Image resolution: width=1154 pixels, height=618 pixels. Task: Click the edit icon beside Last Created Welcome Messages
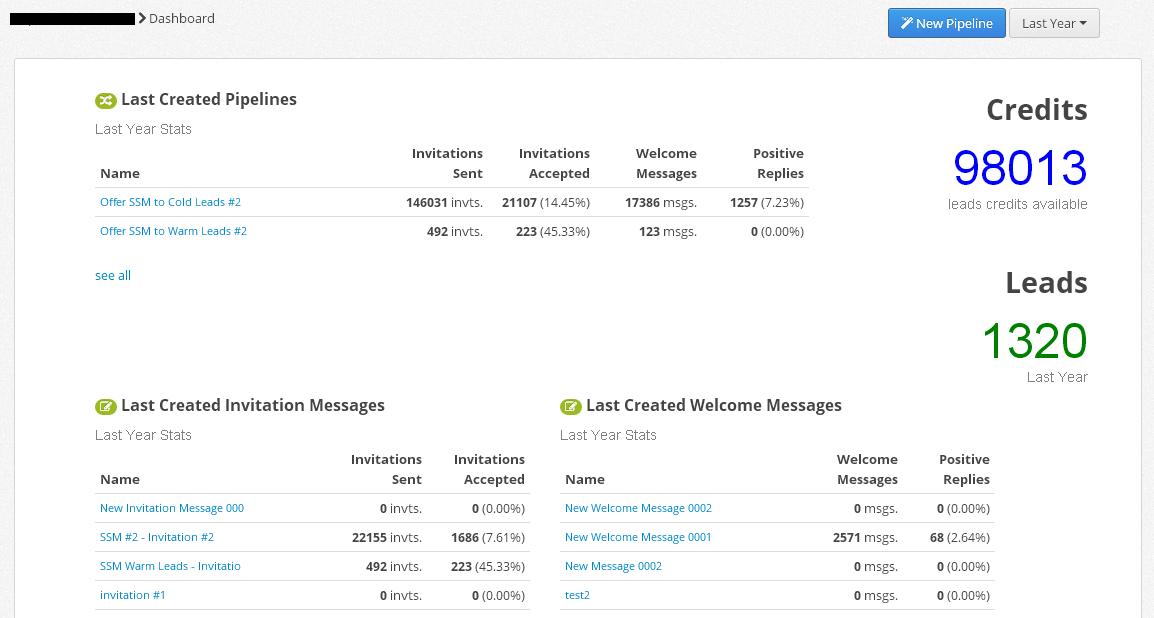coord(570,406)
